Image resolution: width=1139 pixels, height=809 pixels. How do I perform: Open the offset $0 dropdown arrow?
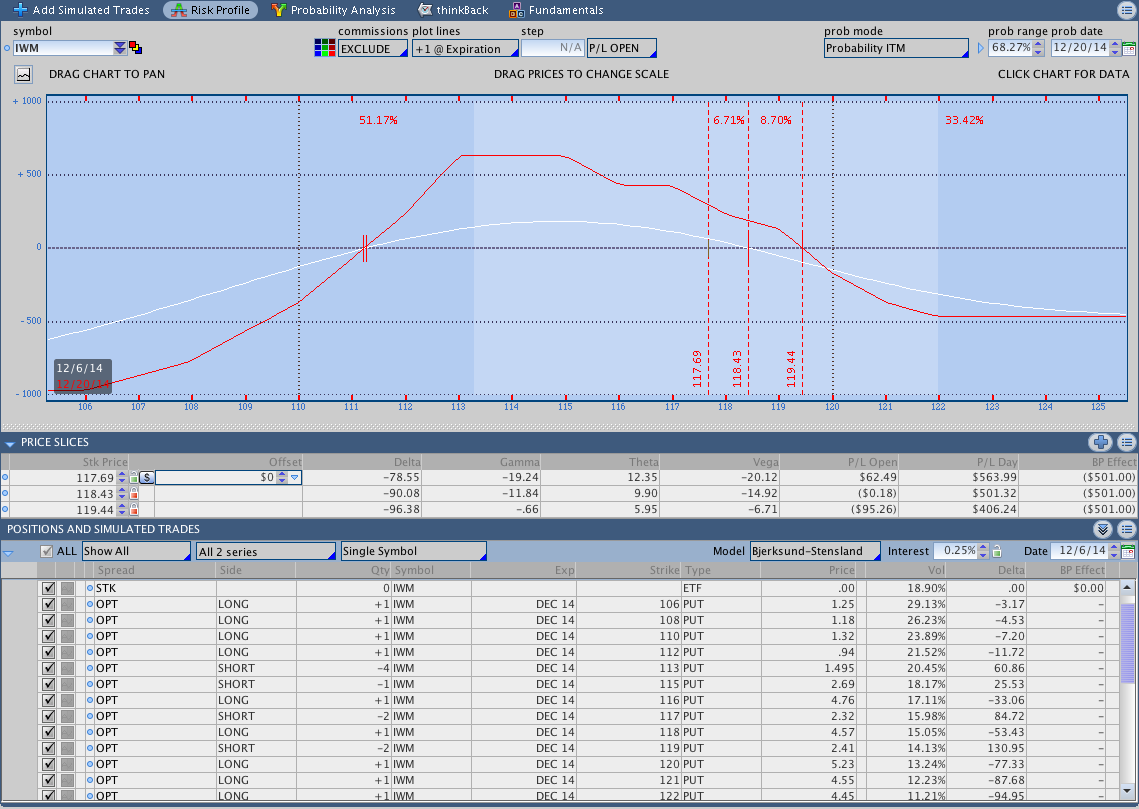click(294, 477)
